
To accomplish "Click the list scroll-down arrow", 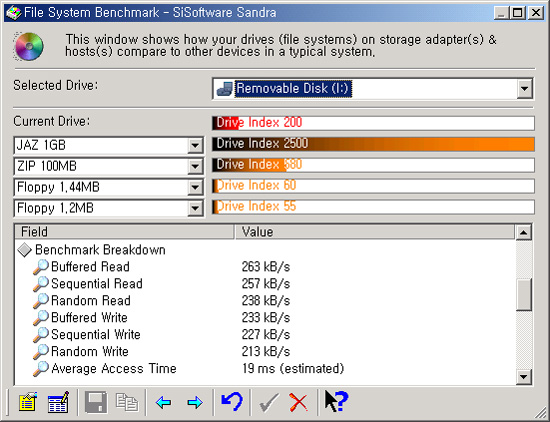I will (x=523, y=377).
